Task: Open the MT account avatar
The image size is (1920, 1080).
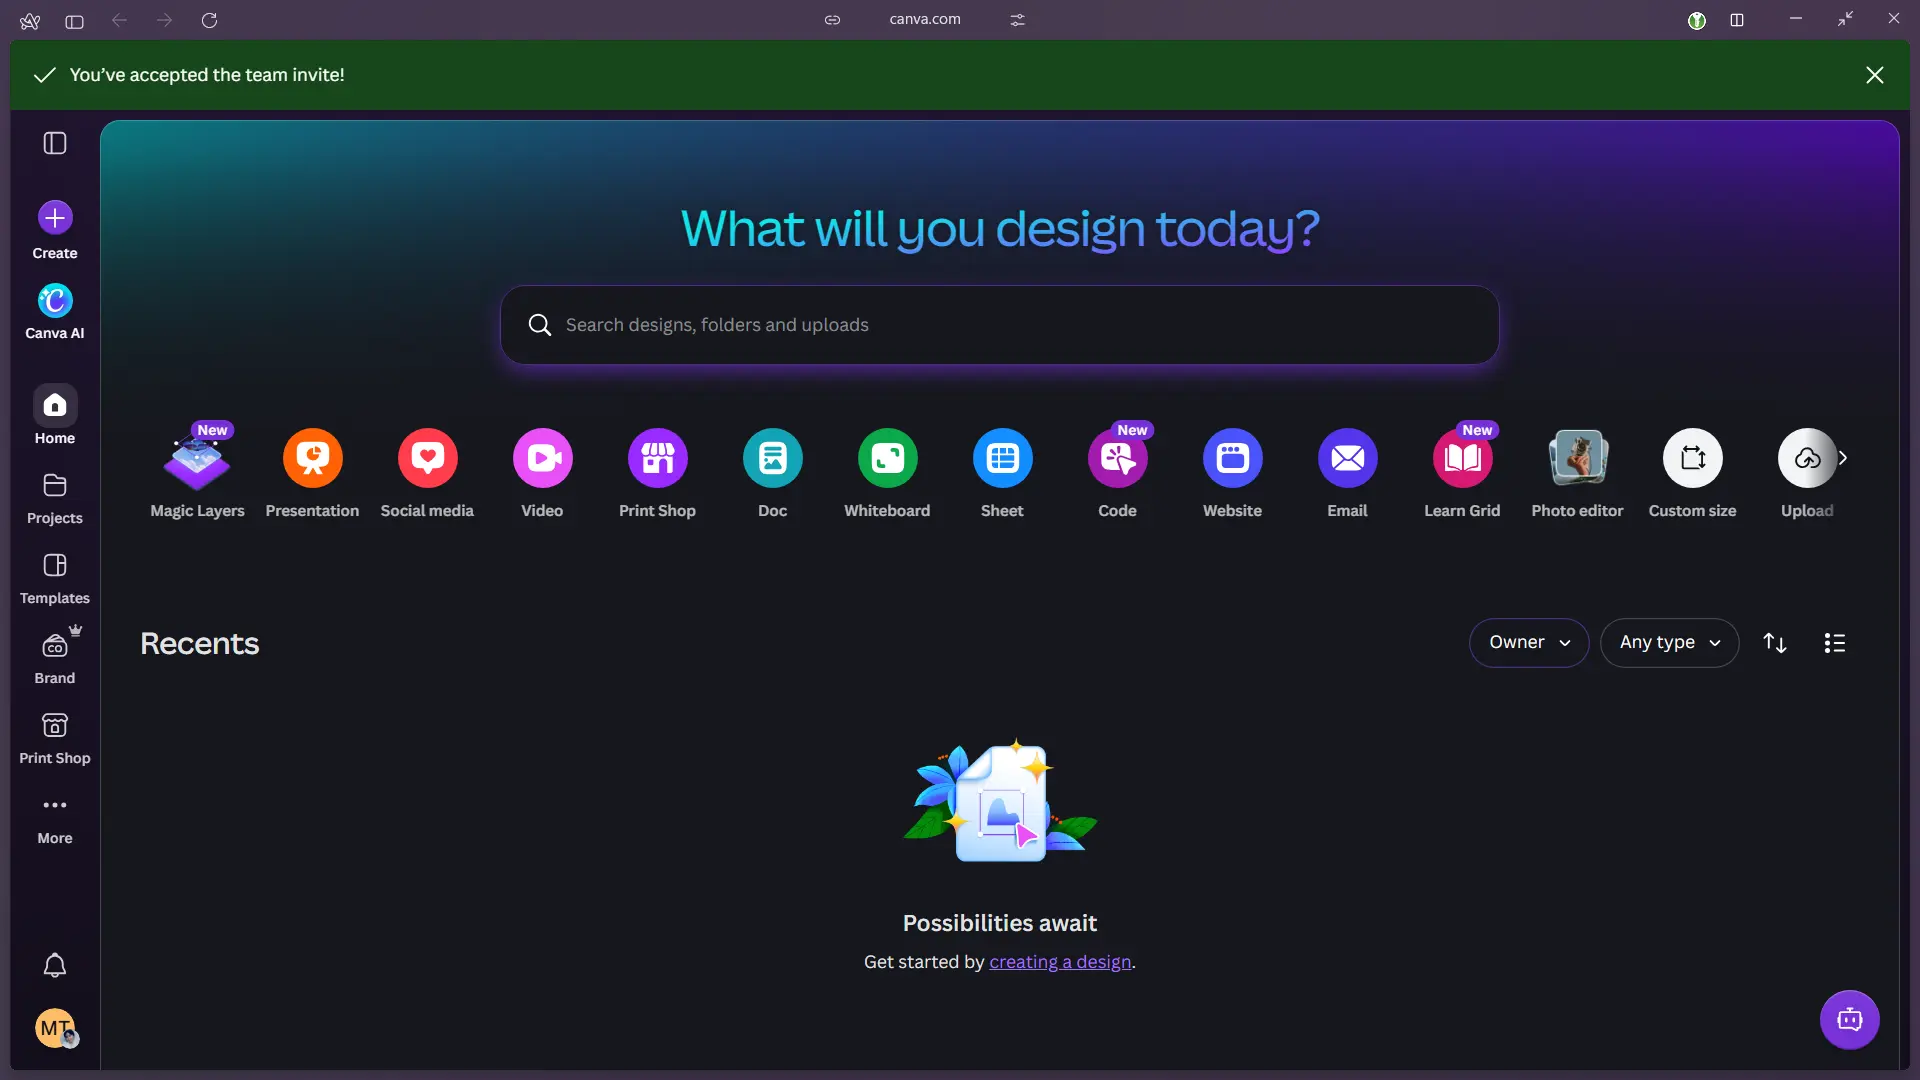Action: (55, 1028)
